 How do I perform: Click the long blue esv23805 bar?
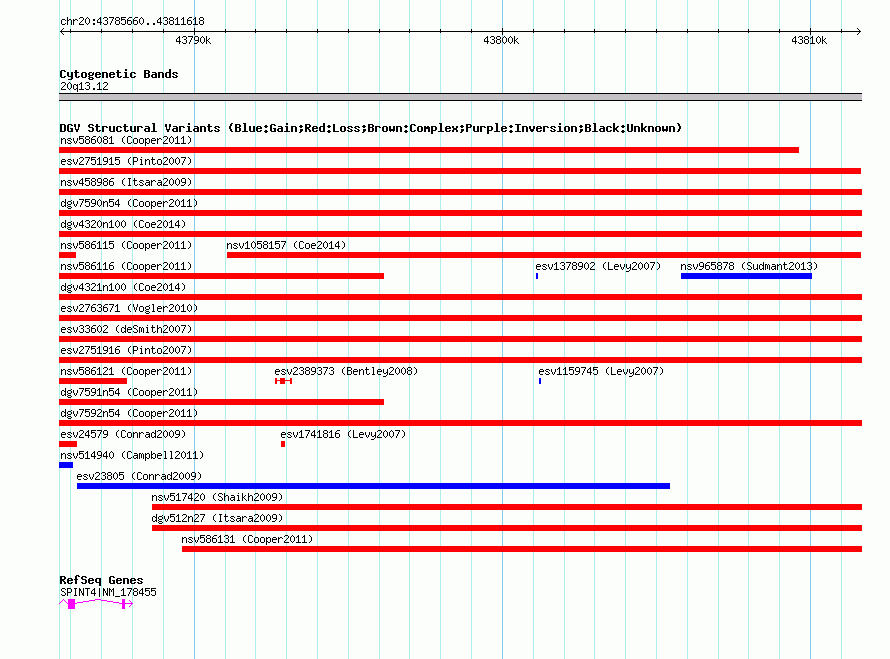point(373,486)
